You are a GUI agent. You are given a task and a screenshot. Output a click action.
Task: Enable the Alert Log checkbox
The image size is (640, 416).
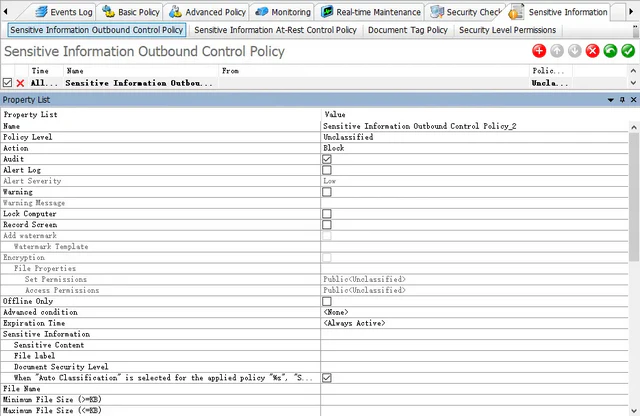327,170
